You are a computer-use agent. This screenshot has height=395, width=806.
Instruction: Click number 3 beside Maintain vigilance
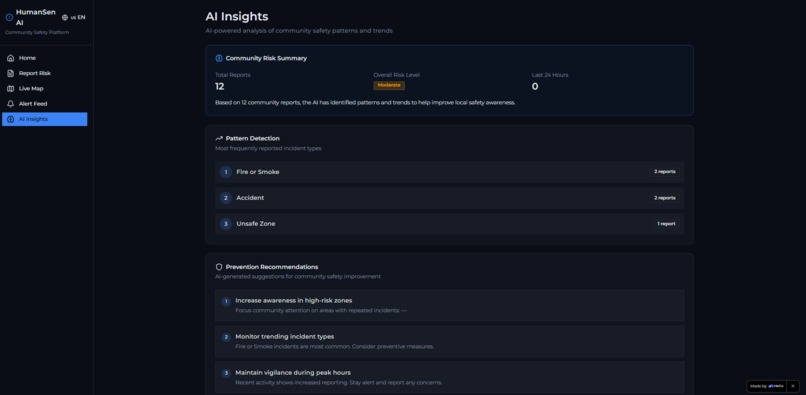pyautogui.click(x=226, y=373)
